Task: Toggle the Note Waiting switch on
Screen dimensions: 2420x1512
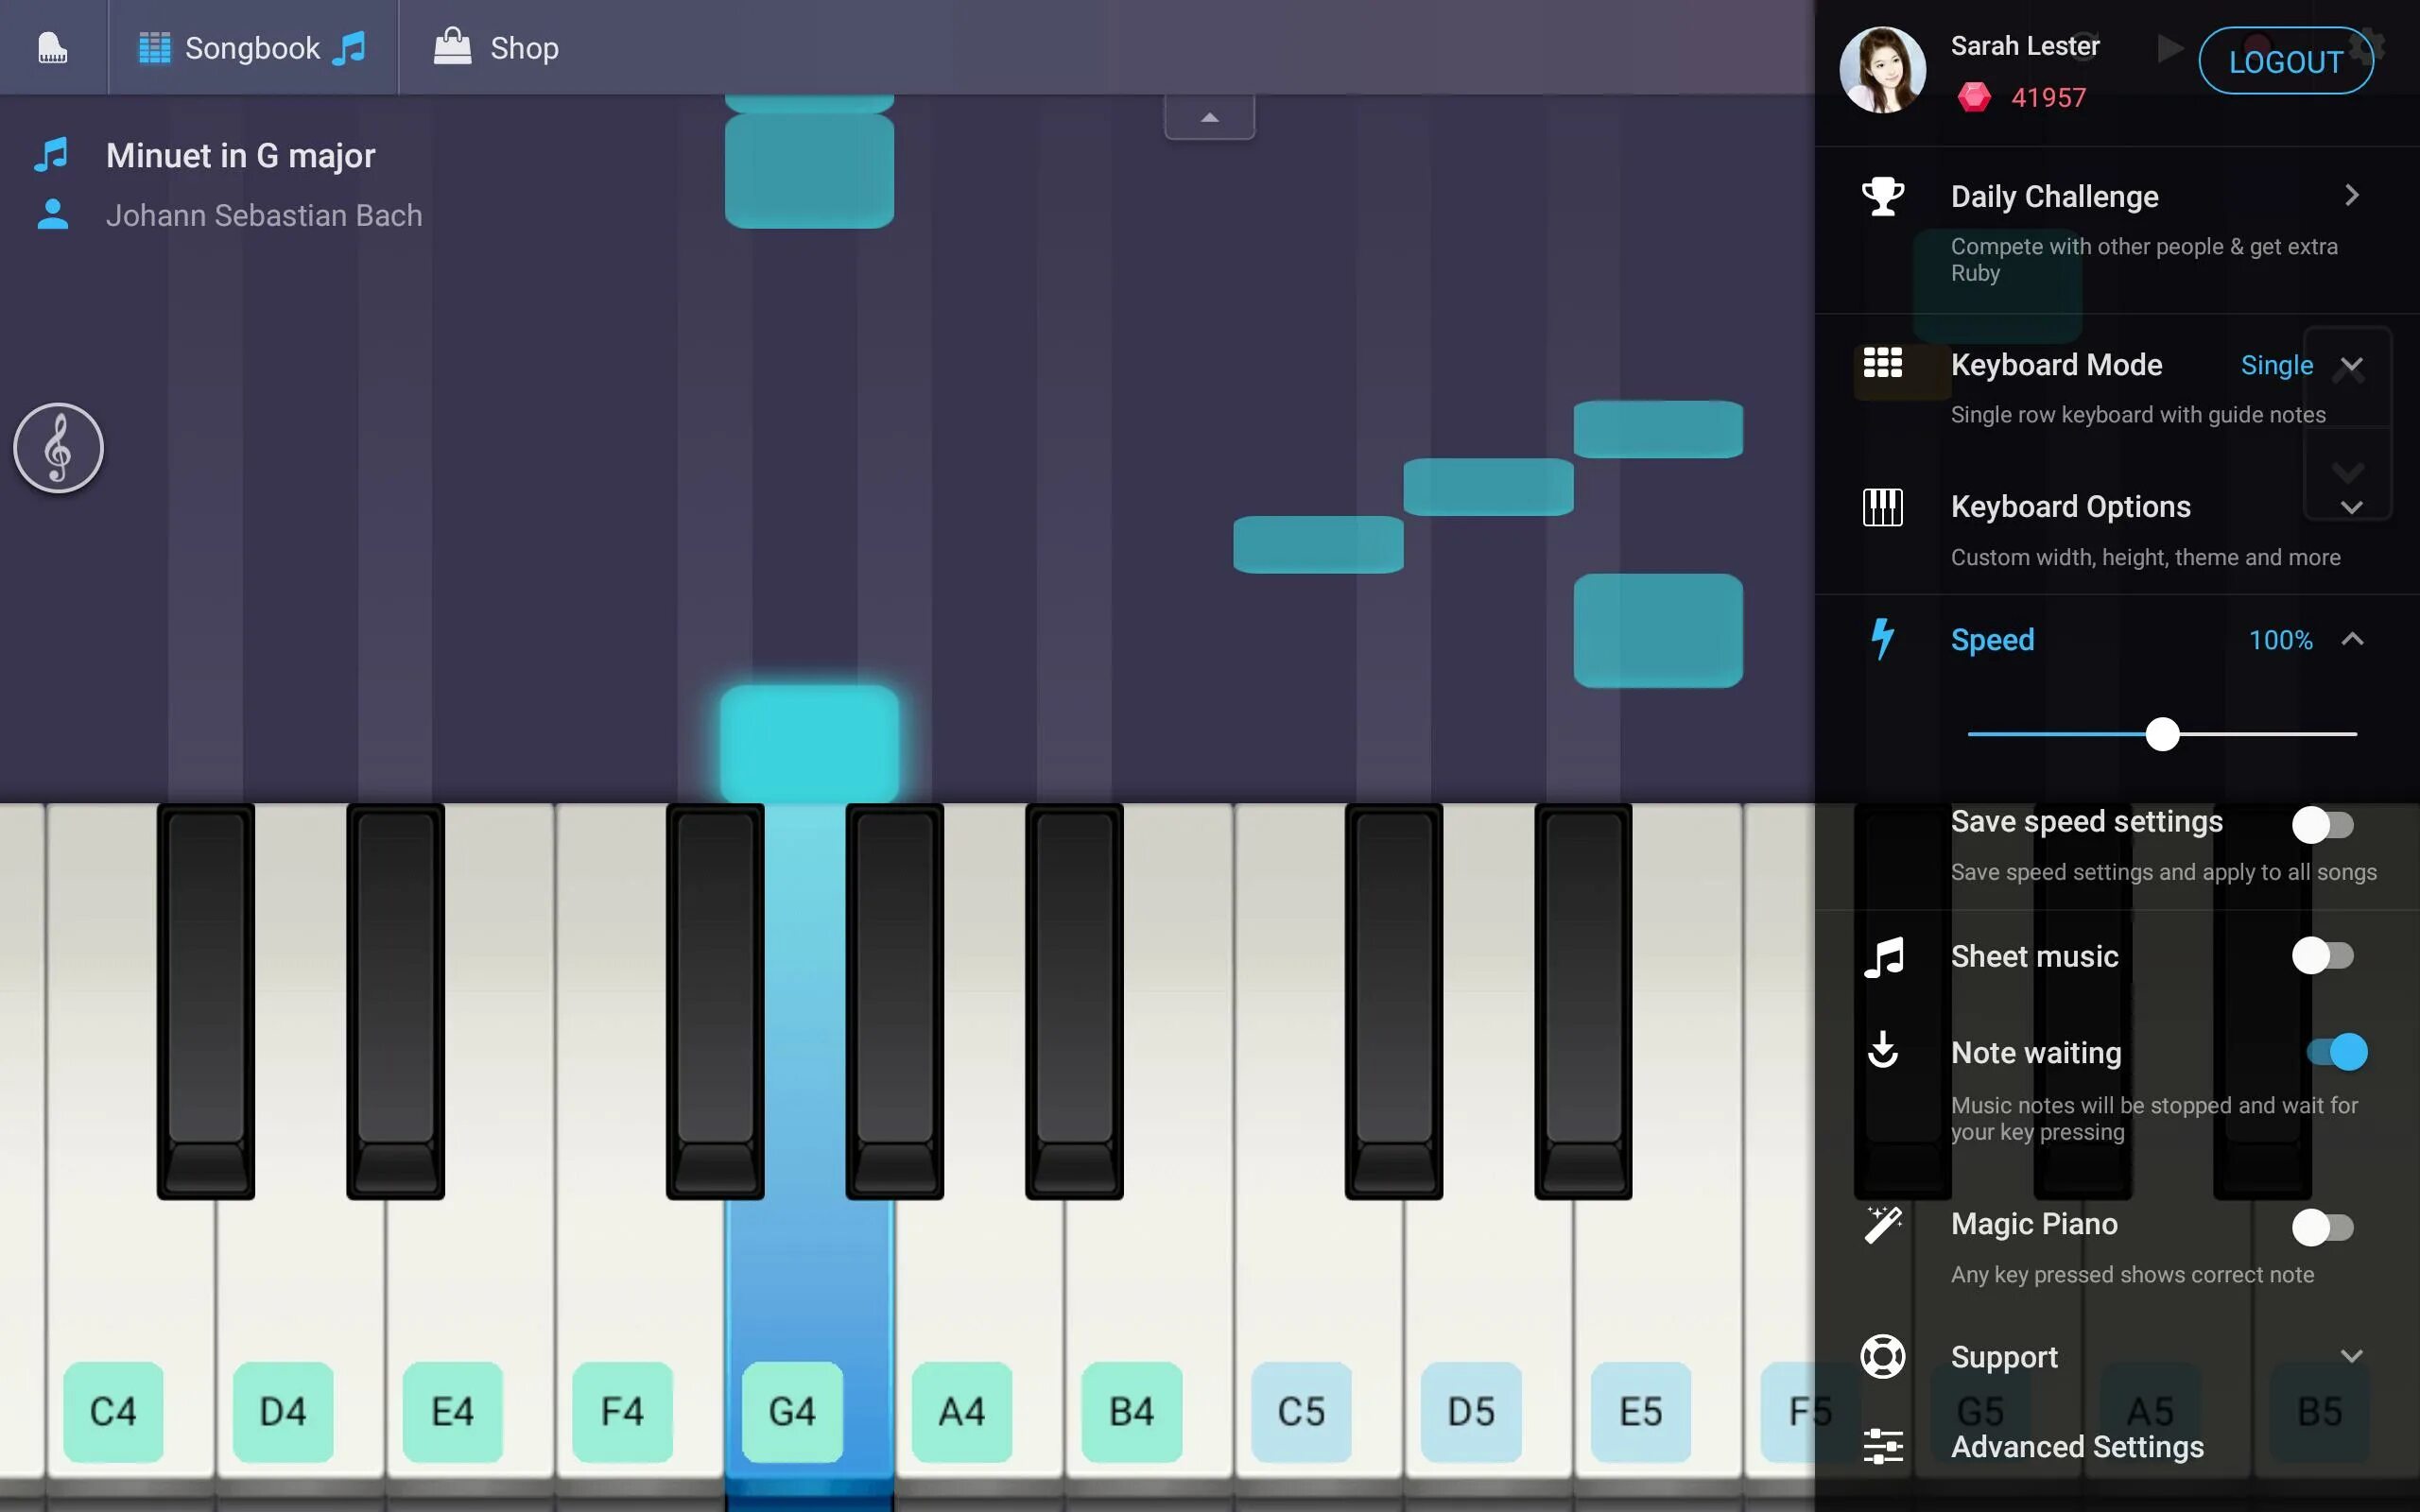Action: pyautogui.click(x=2335, y=1054)
